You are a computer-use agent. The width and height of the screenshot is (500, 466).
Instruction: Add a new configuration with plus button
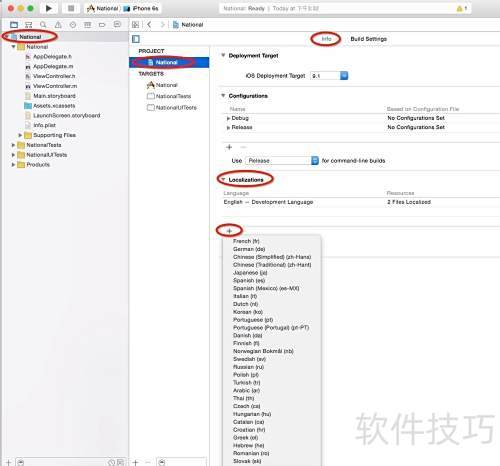coord(229,147)
